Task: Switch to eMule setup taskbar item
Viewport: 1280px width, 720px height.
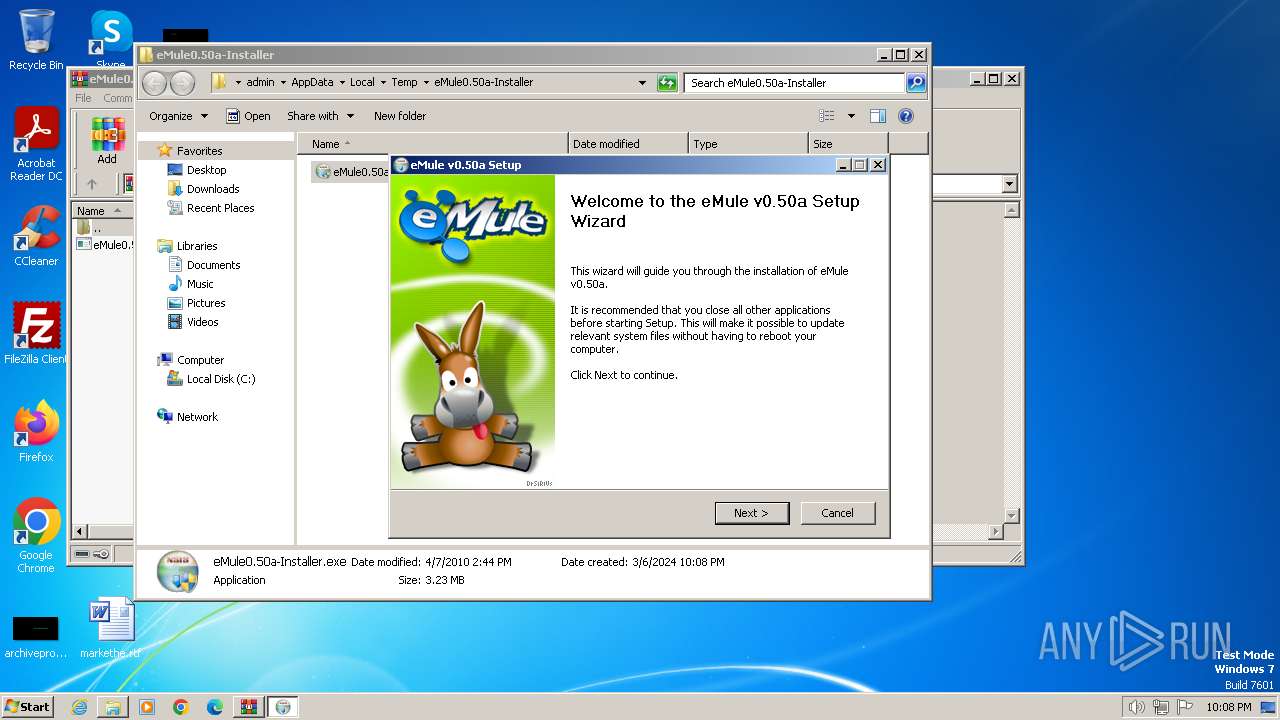Action: 283,707
